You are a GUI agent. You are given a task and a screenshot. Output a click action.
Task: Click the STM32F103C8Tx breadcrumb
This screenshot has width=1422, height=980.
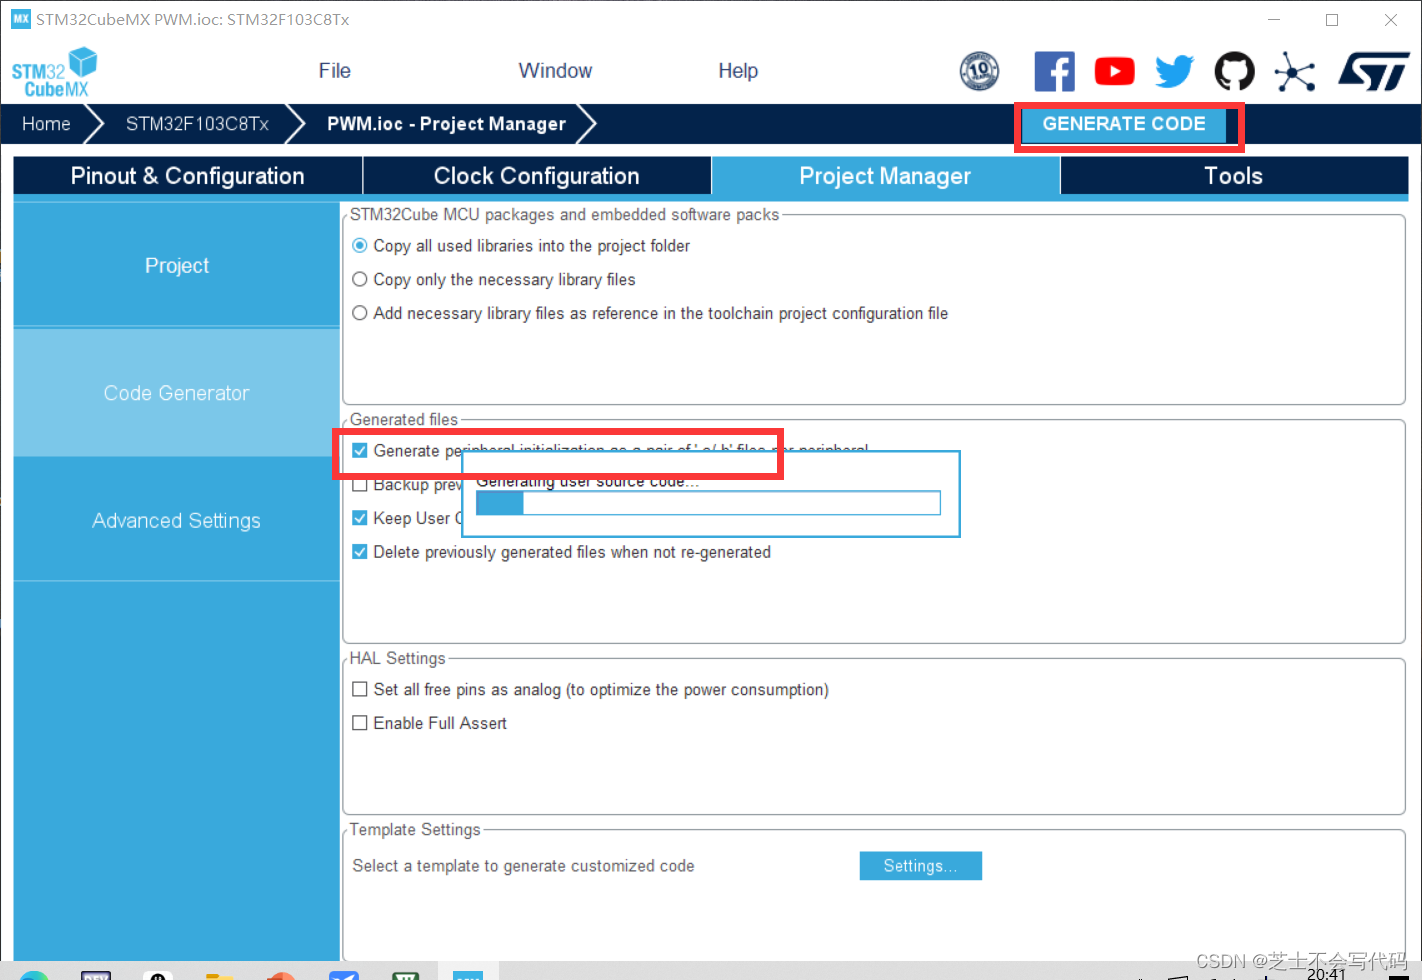pos(197,124)
